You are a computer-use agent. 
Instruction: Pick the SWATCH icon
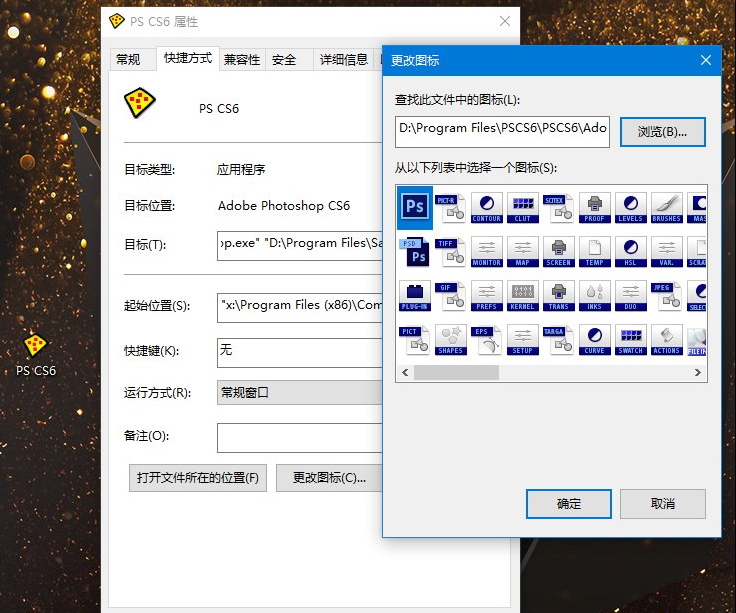630,339
